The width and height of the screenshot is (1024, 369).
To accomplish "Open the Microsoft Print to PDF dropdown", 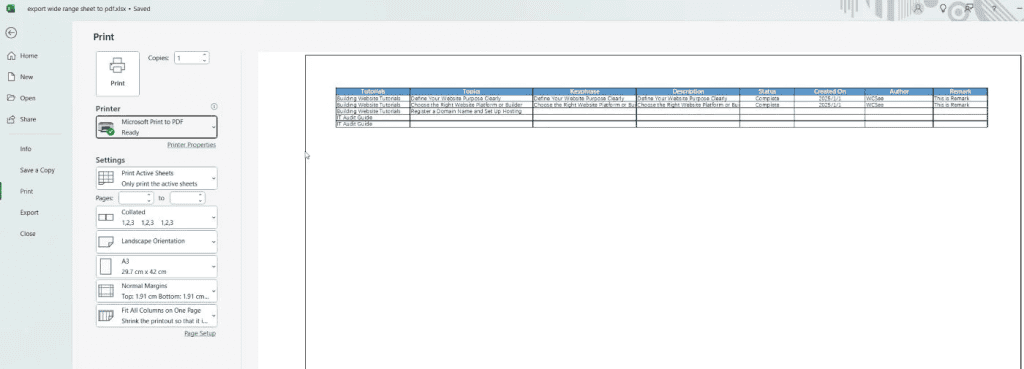I will [157, 127].
